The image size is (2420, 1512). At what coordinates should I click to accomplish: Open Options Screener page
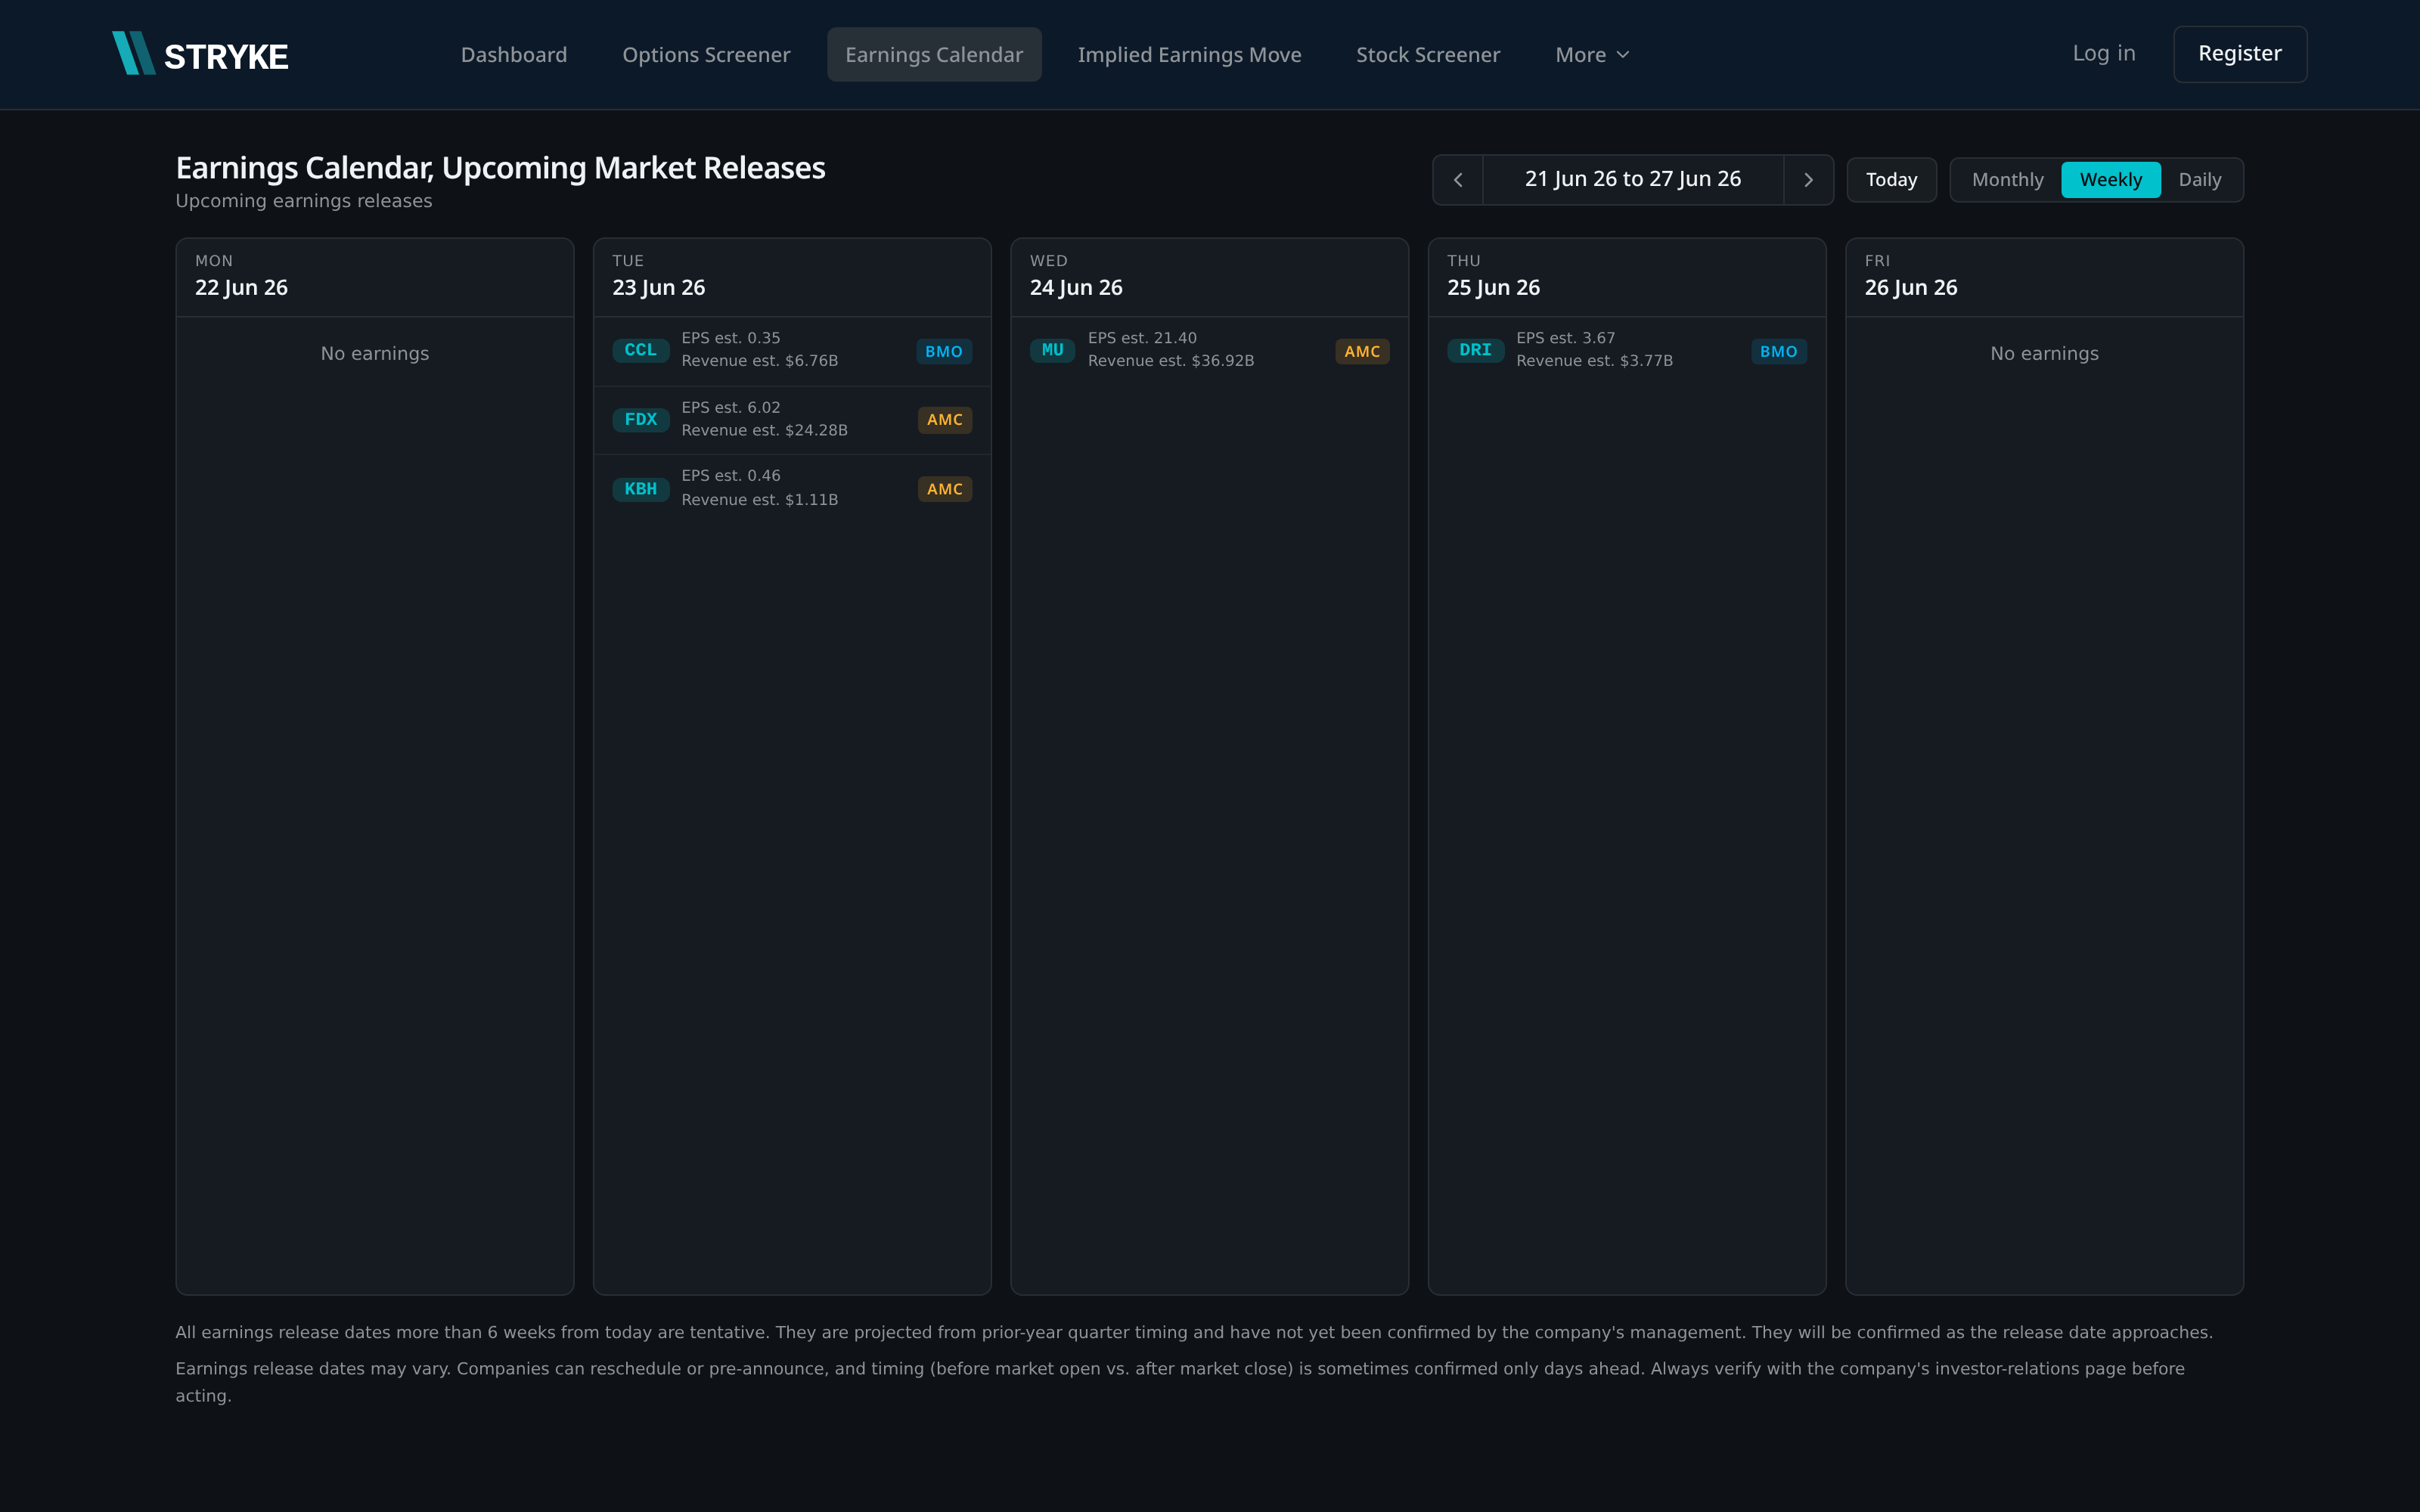(x=706, y=55)
